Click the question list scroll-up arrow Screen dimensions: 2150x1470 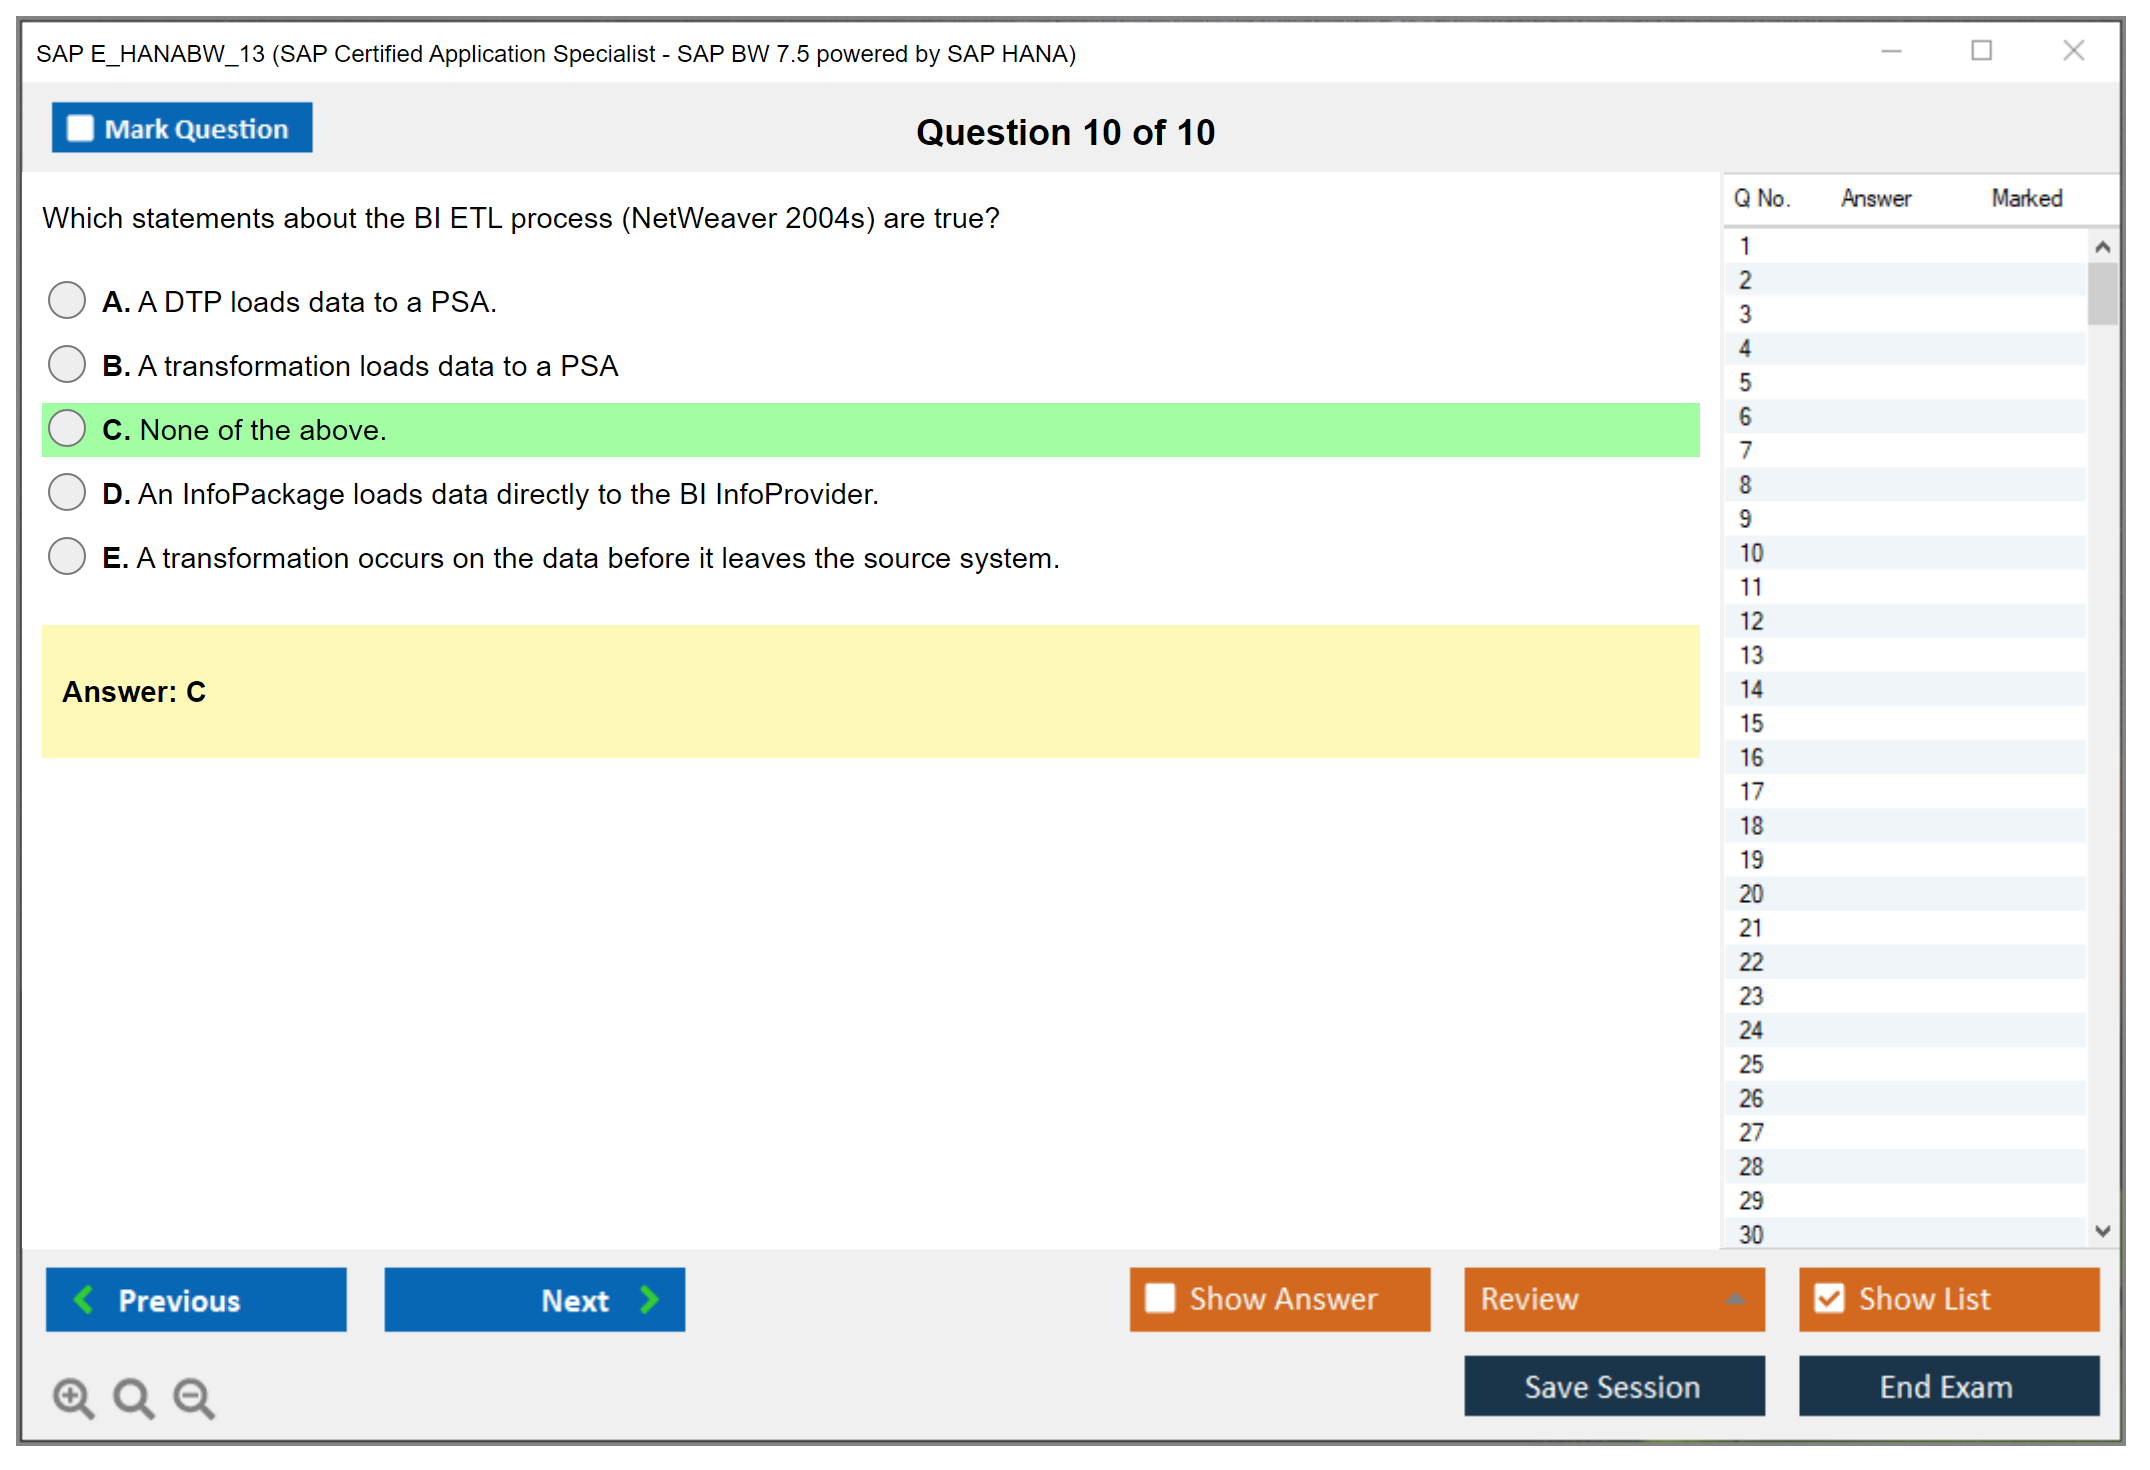[2102, 247]
